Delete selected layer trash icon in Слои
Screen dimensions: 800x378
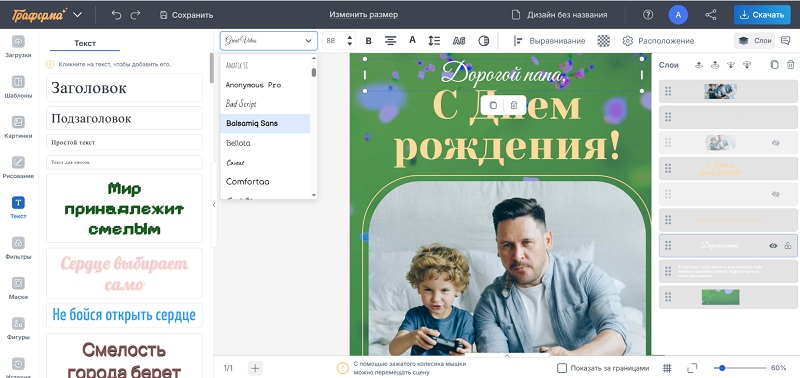click(790, 65)
